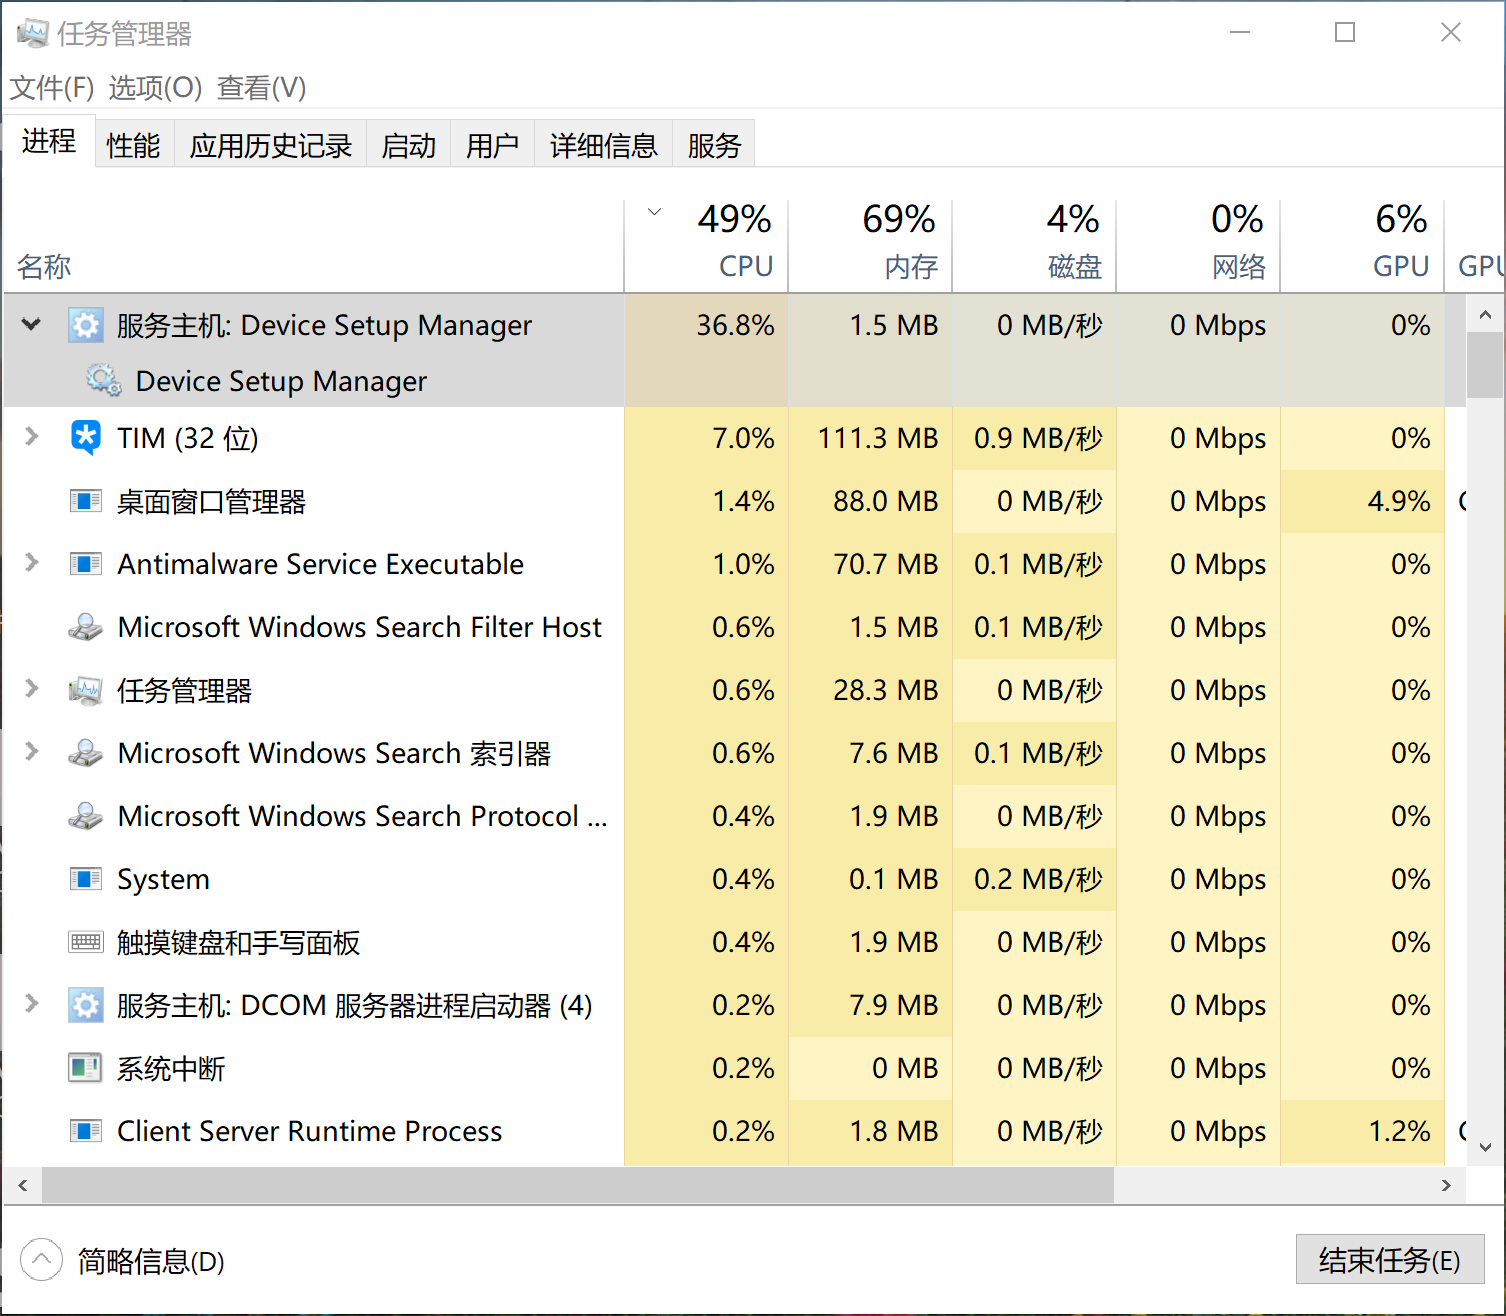Switch to the 应用历史记录 tab
The width and height of the screenshot is (1506, 1316).
pos(270,145)
